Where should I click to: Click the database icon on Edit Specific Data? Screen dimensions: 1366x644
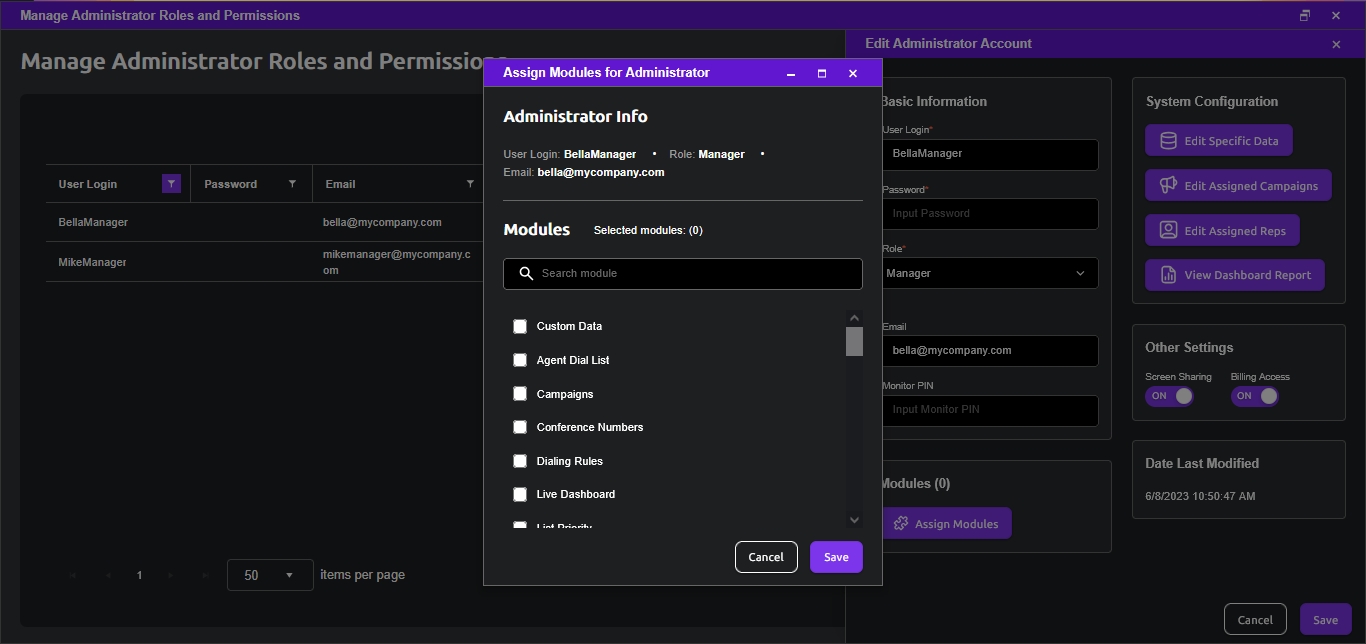click(x=1168, y=141)
